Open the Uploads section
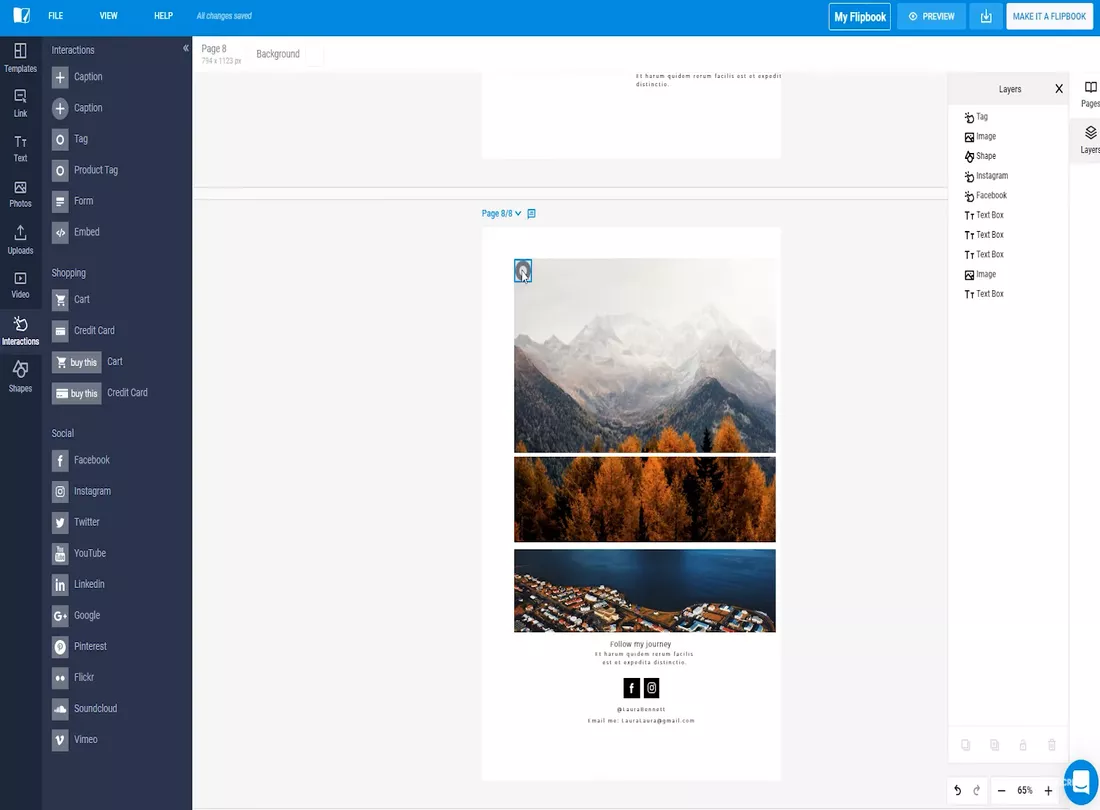Viewport: 1100px width, 810px height. tap(20, 240)
